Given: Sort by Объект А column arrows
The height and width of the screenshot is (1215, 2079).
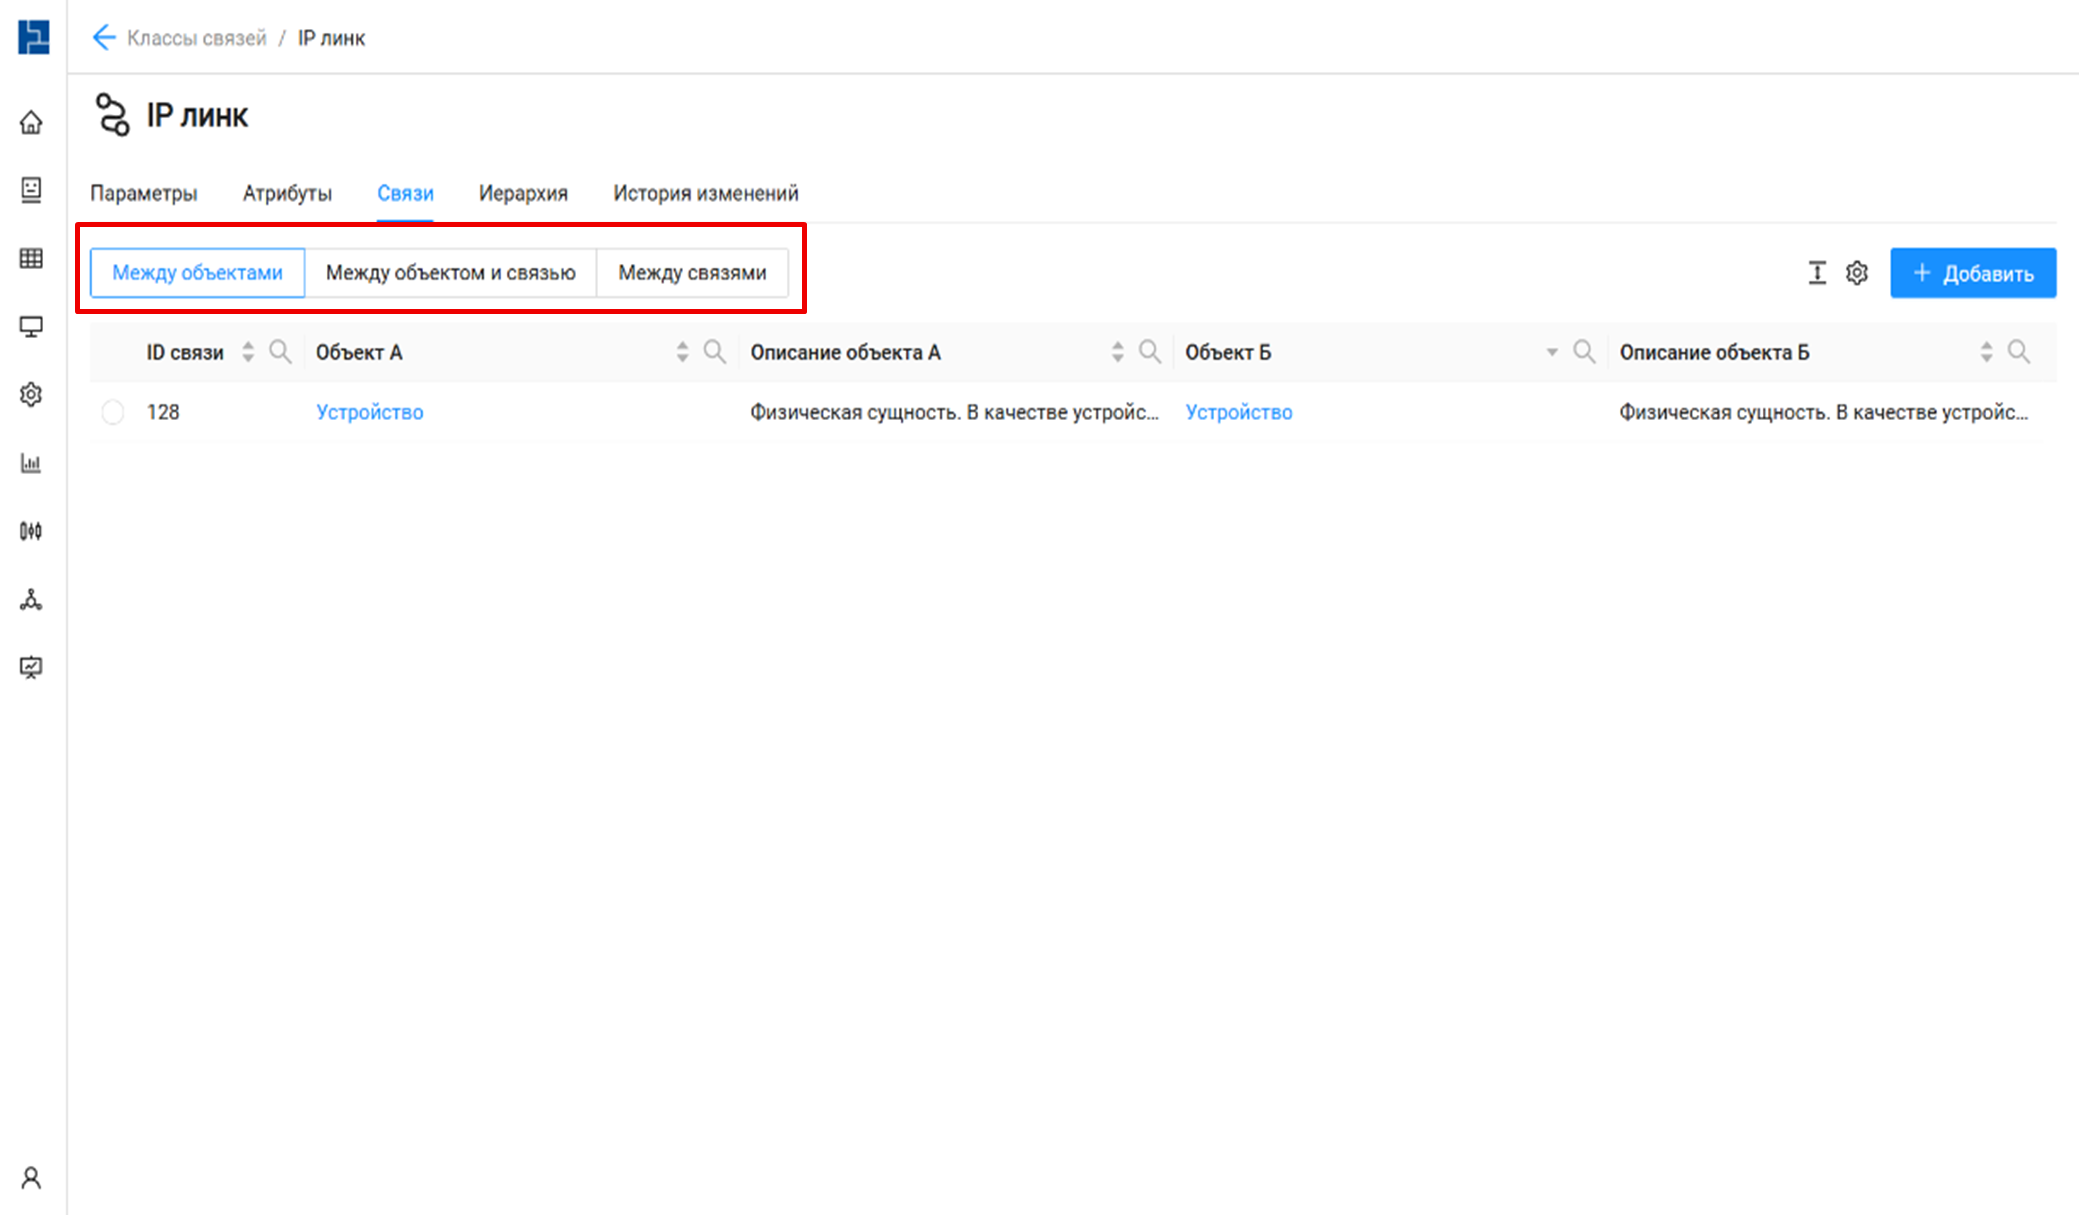Looking at the screenshot, I should [682, 352].
